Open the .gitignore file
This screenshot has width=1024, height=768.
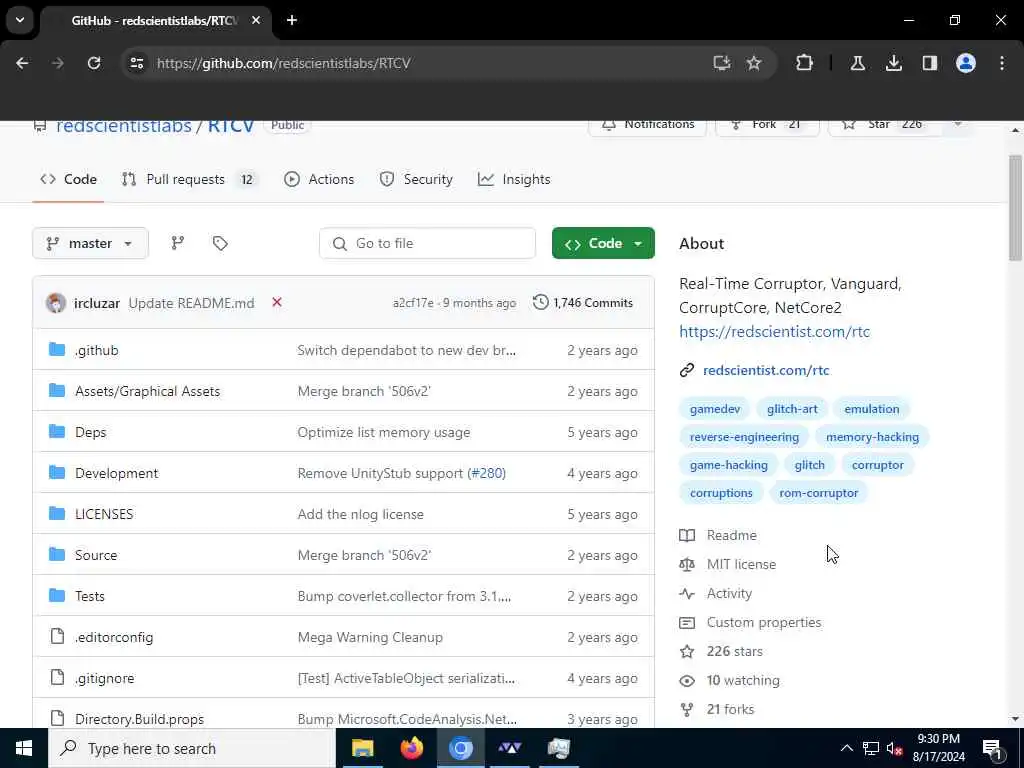coord(104,679)
